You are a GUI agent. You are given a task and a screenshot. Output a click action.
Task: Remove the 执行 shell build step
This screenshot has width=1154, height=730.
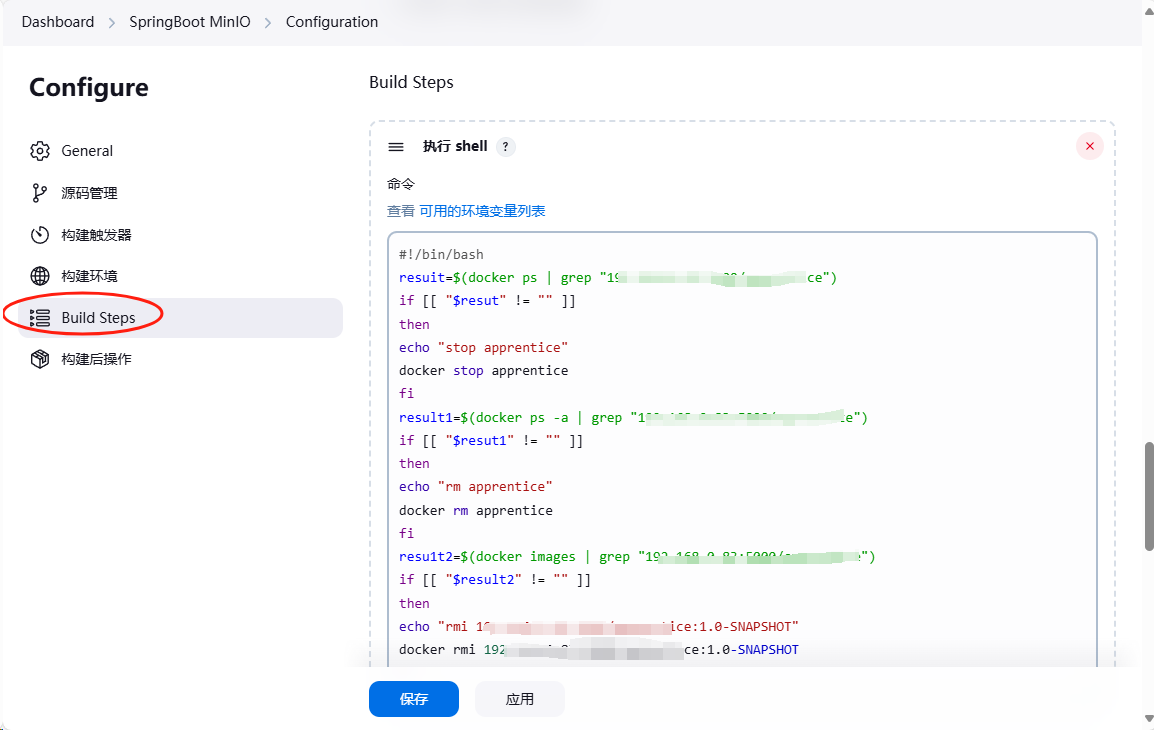[1089, 146]
